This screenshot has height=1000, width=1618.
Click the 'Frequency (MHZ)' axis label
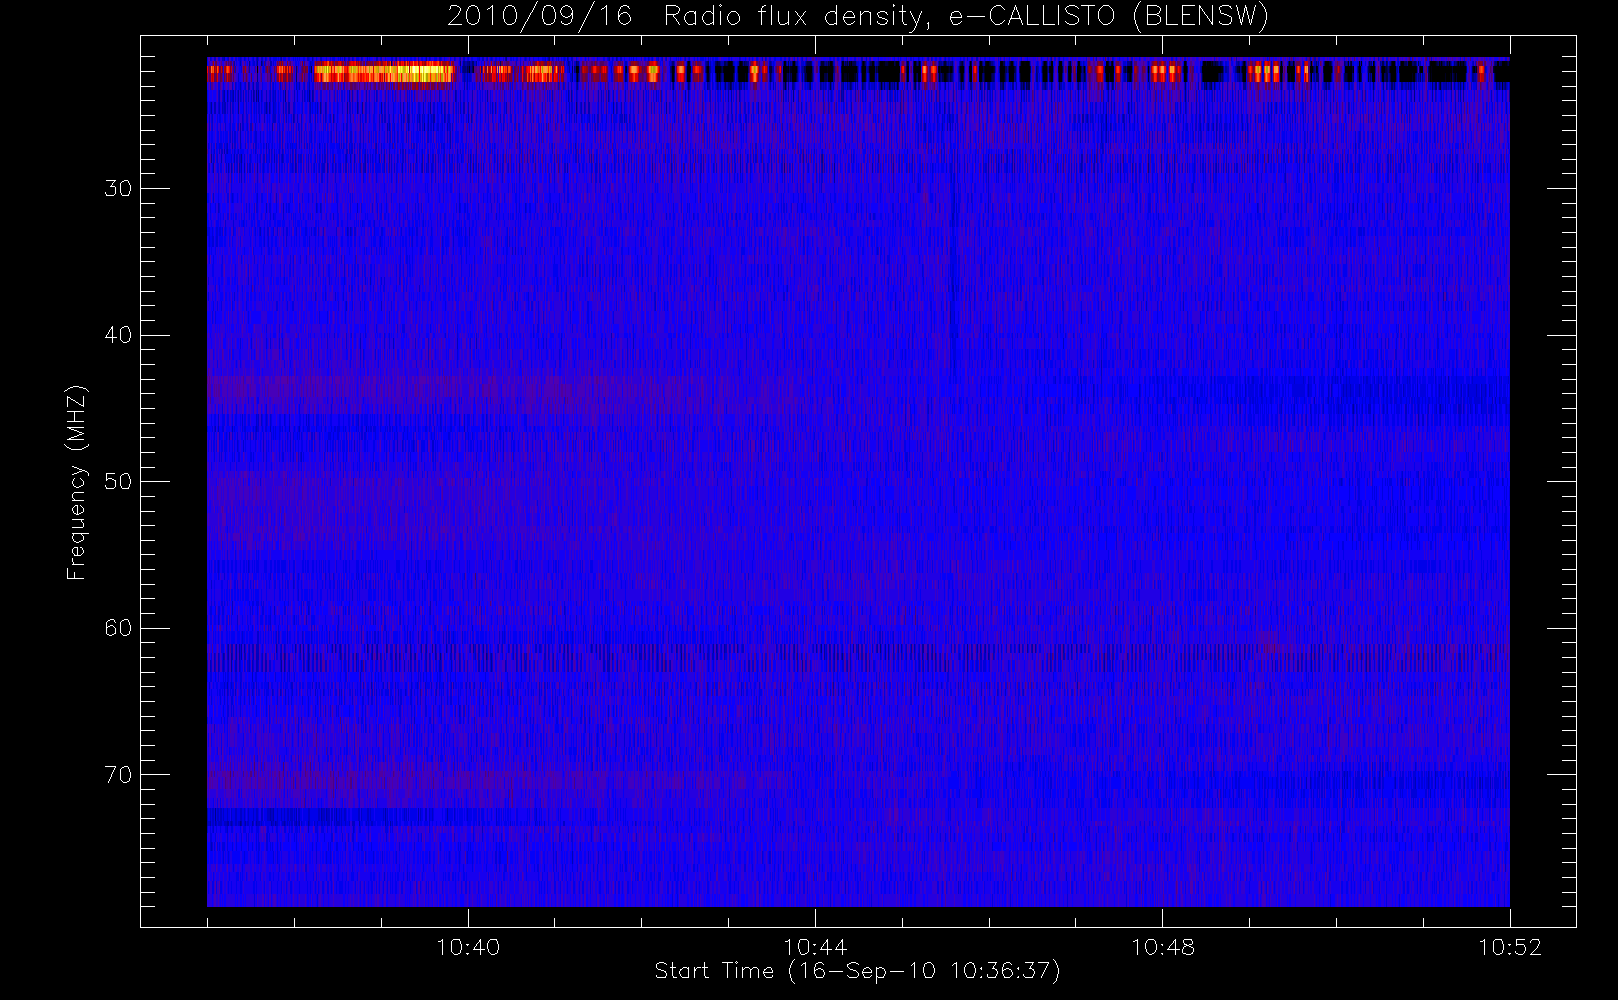click(x=76, y=483)
